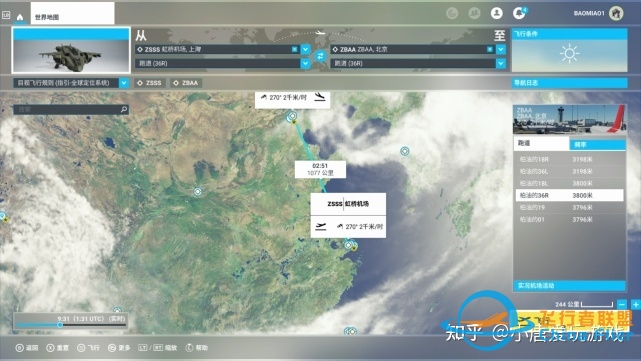Image resolution: width=641 pixels, height=361 pixels.
Task: Open the notifications bell icon
Action: click(x=519, y=13)
